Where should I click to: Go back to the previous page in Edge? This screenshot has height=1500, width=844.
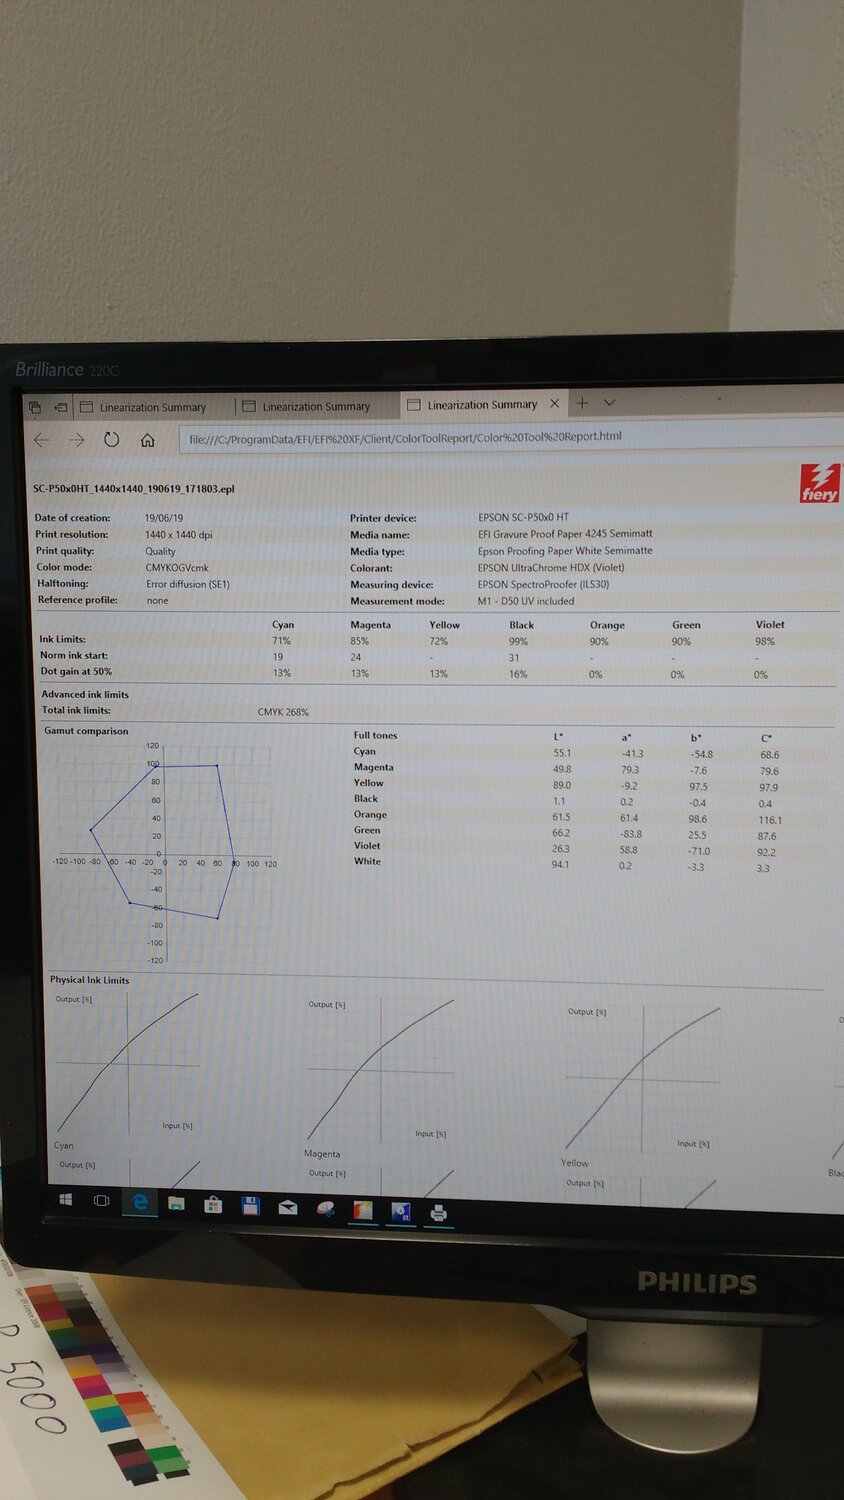tap(41, 440)
